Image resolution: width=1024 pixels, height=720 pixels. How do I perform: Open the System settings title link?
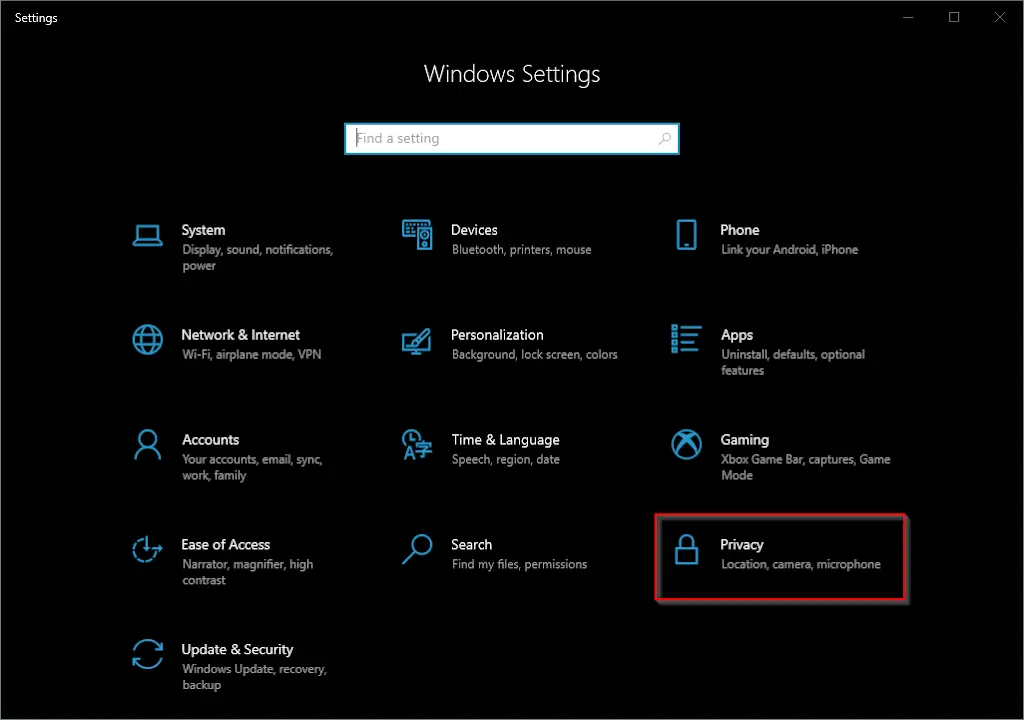click(x=203, y=230)
